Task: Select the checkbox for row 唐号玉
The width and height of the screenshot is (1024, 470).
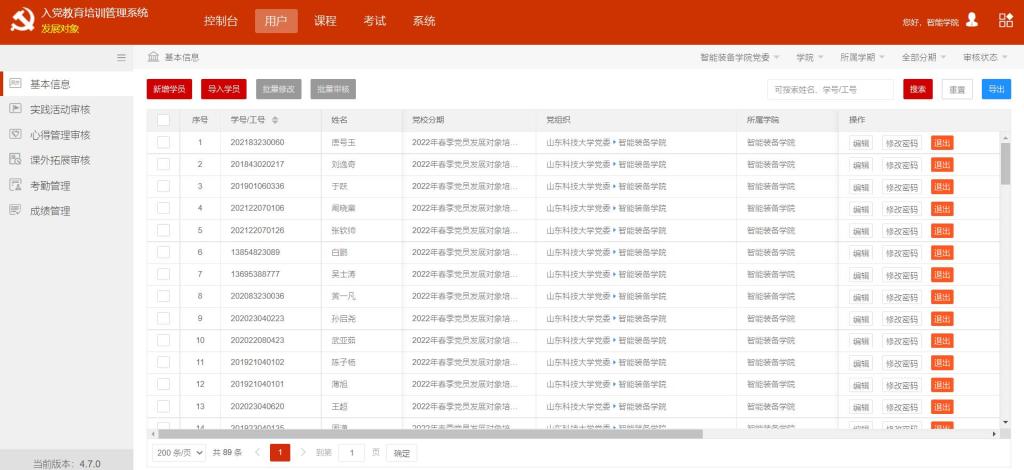Action: click(163, 142)
